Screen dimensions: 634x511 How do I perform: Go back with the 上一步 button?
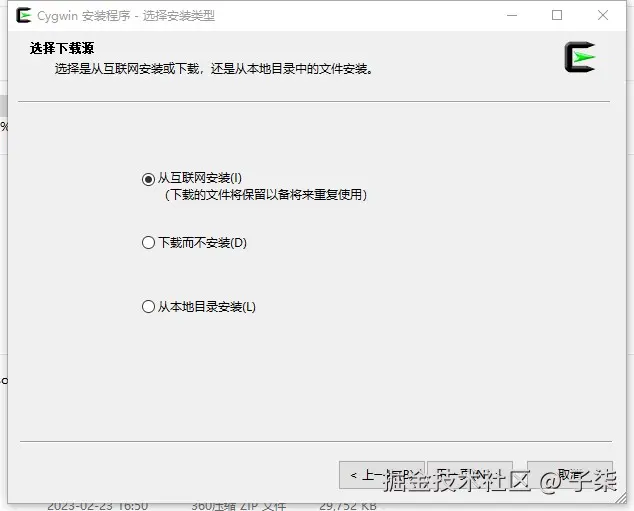coord(382,475)
